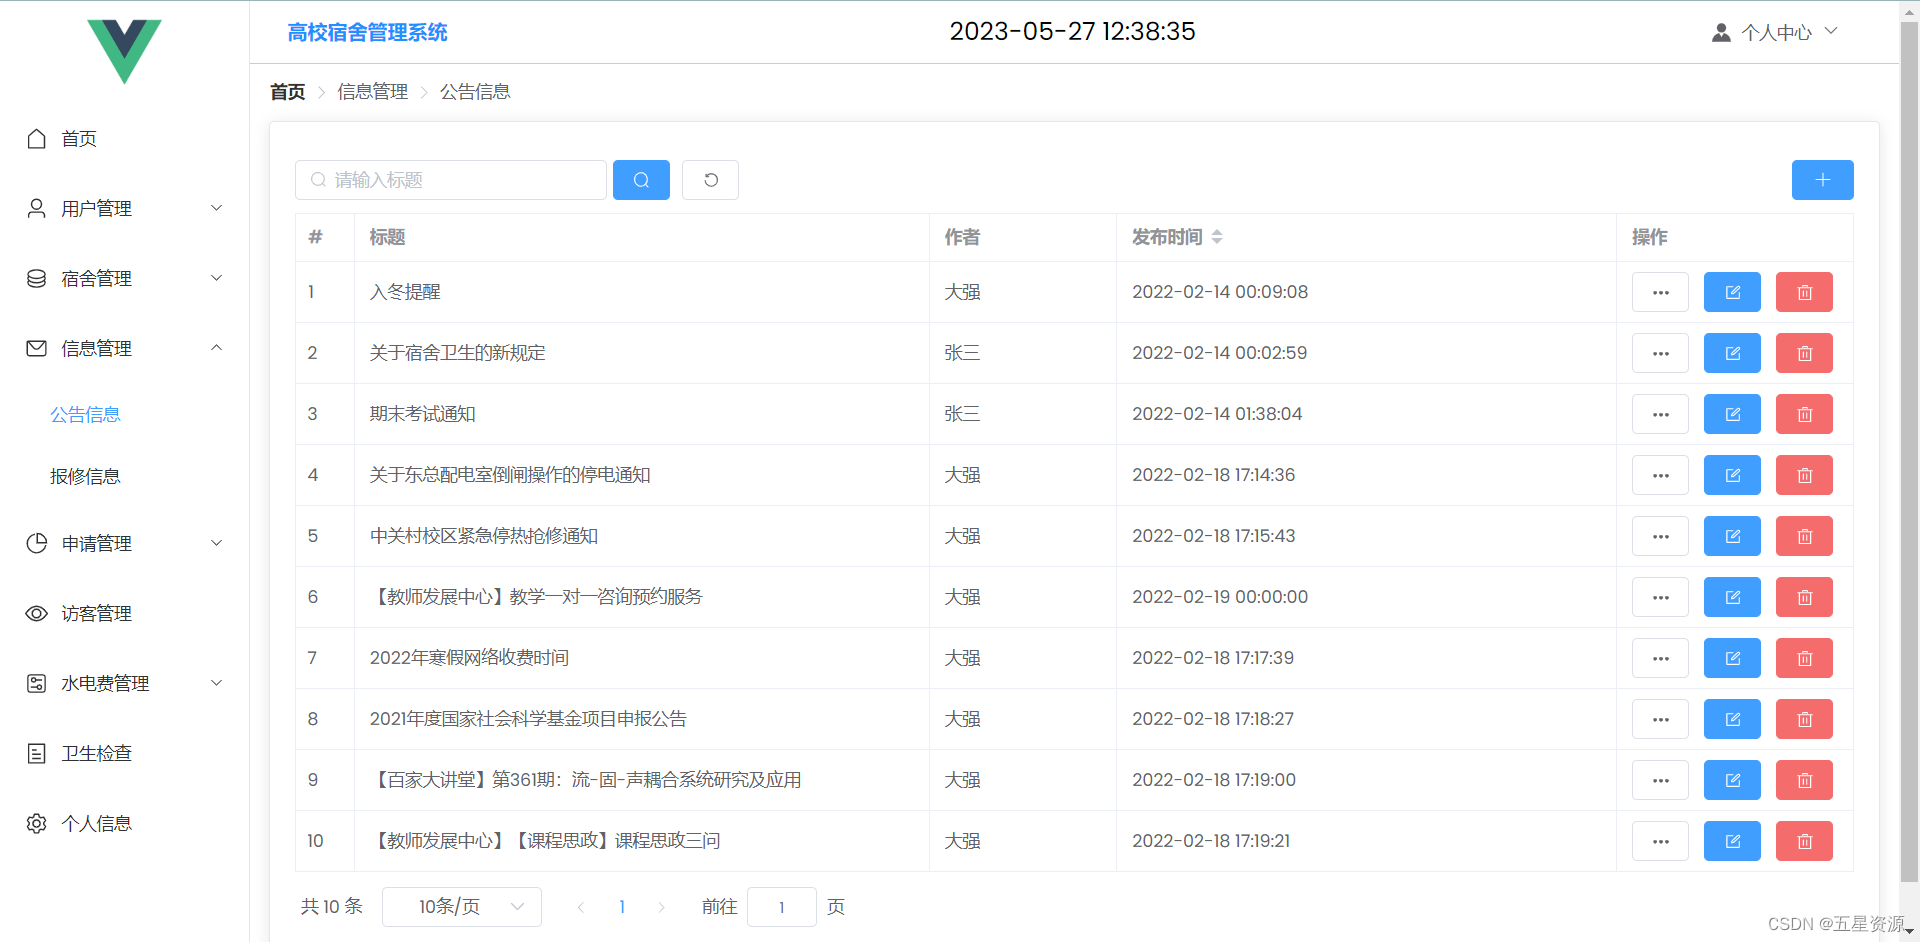Image resolution: width=1920 pixels, height=942 pixels.
Task: Collapse the 信息管理 sidebar menu
Action: (x=124, y=348)
